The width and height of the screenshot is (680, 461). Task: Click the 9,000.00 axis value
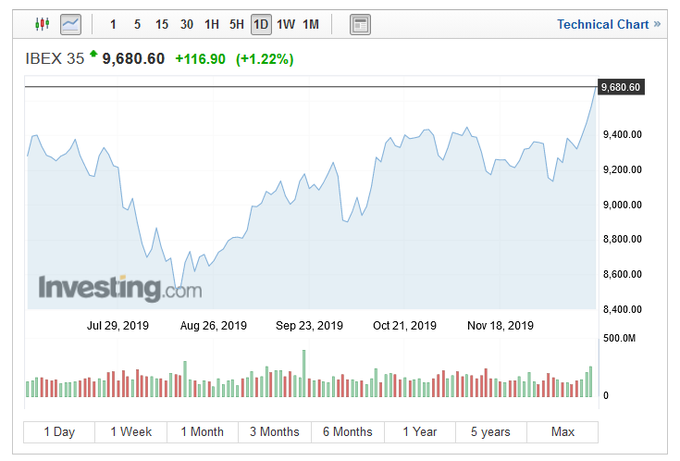[622, 205]
